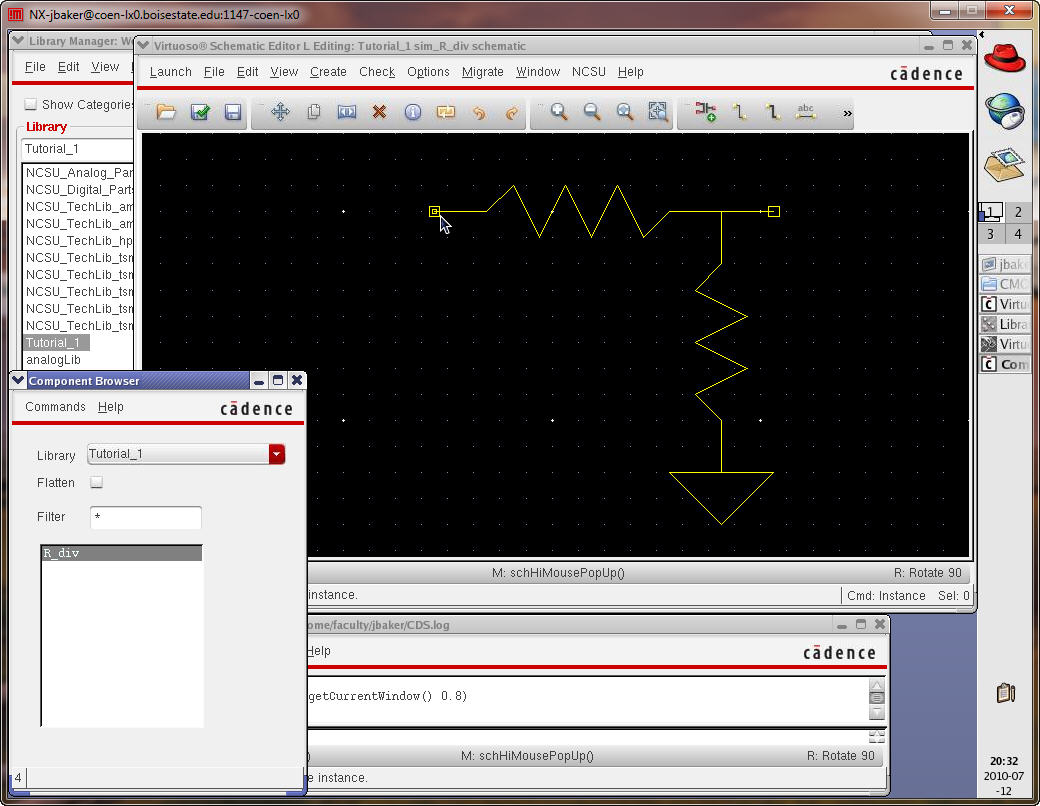Click the Undo arrow icon
This screenshot has width=1040, height=806.
[x=479, y=112]
